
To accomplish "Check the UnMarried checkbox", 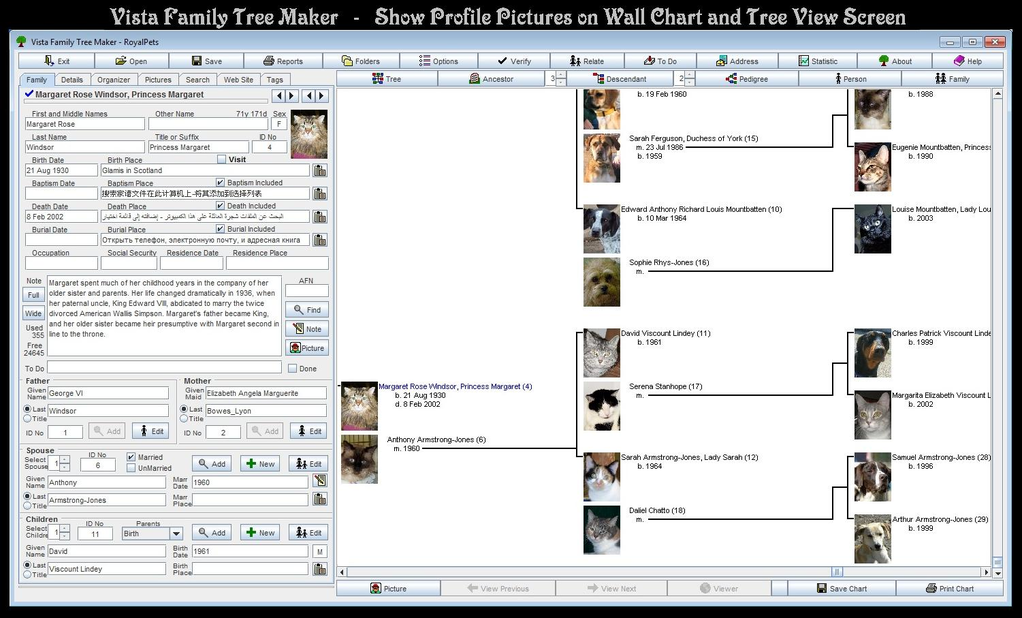I will click(x=131, y=467).
